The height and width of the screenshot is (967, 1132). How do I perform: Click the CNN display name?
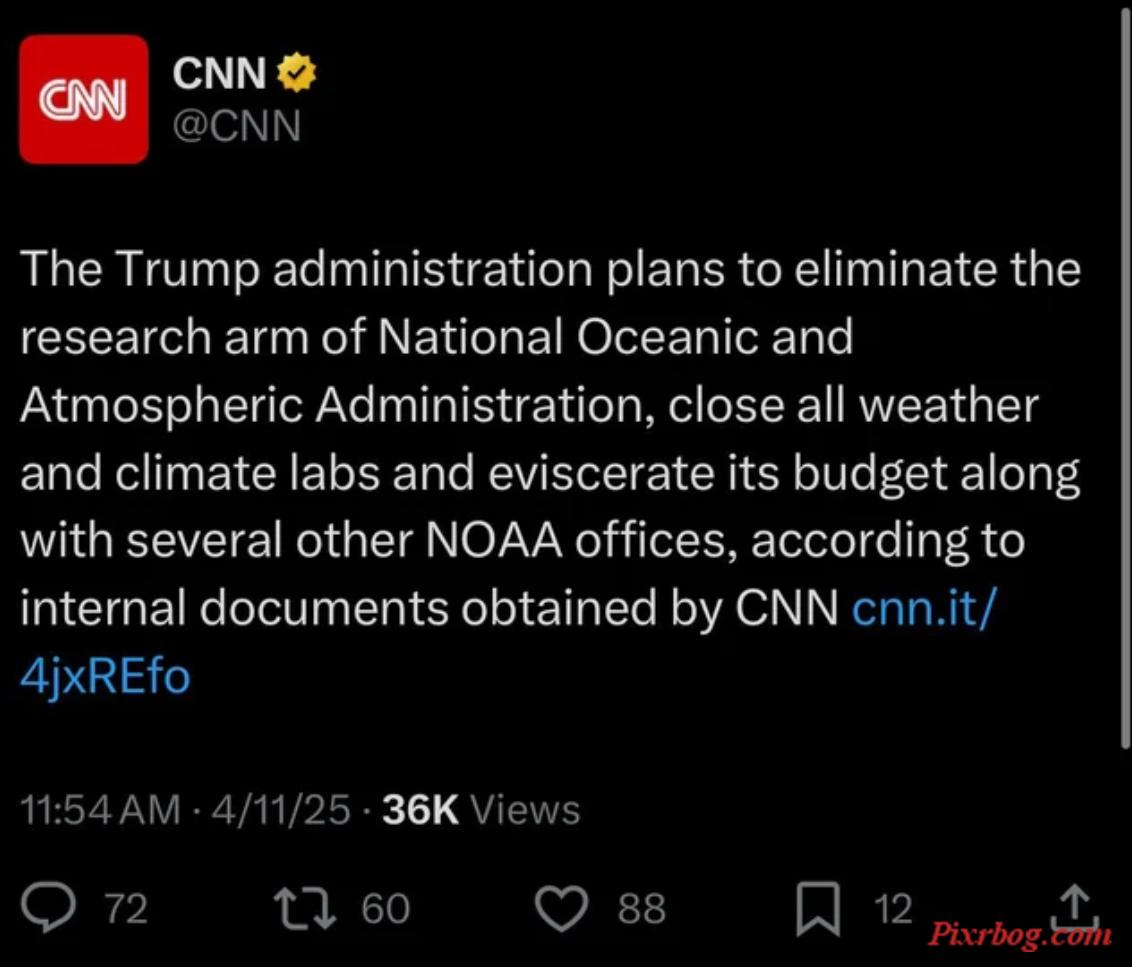[219, 73]
